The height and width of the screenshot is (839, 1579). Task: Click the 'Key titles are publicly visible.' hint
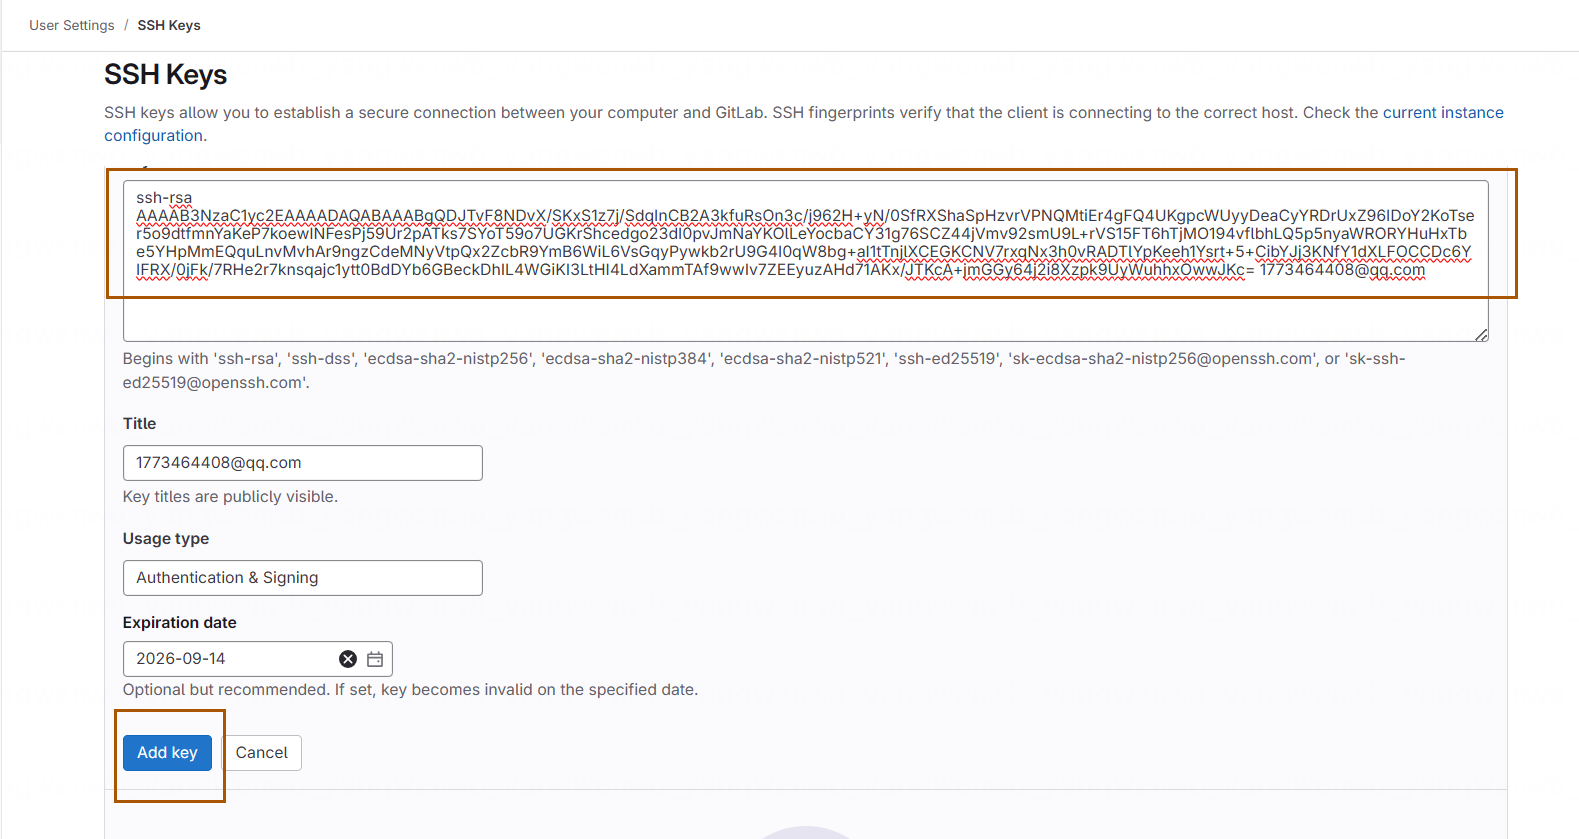pyautogui.click(x=230, y=497)
